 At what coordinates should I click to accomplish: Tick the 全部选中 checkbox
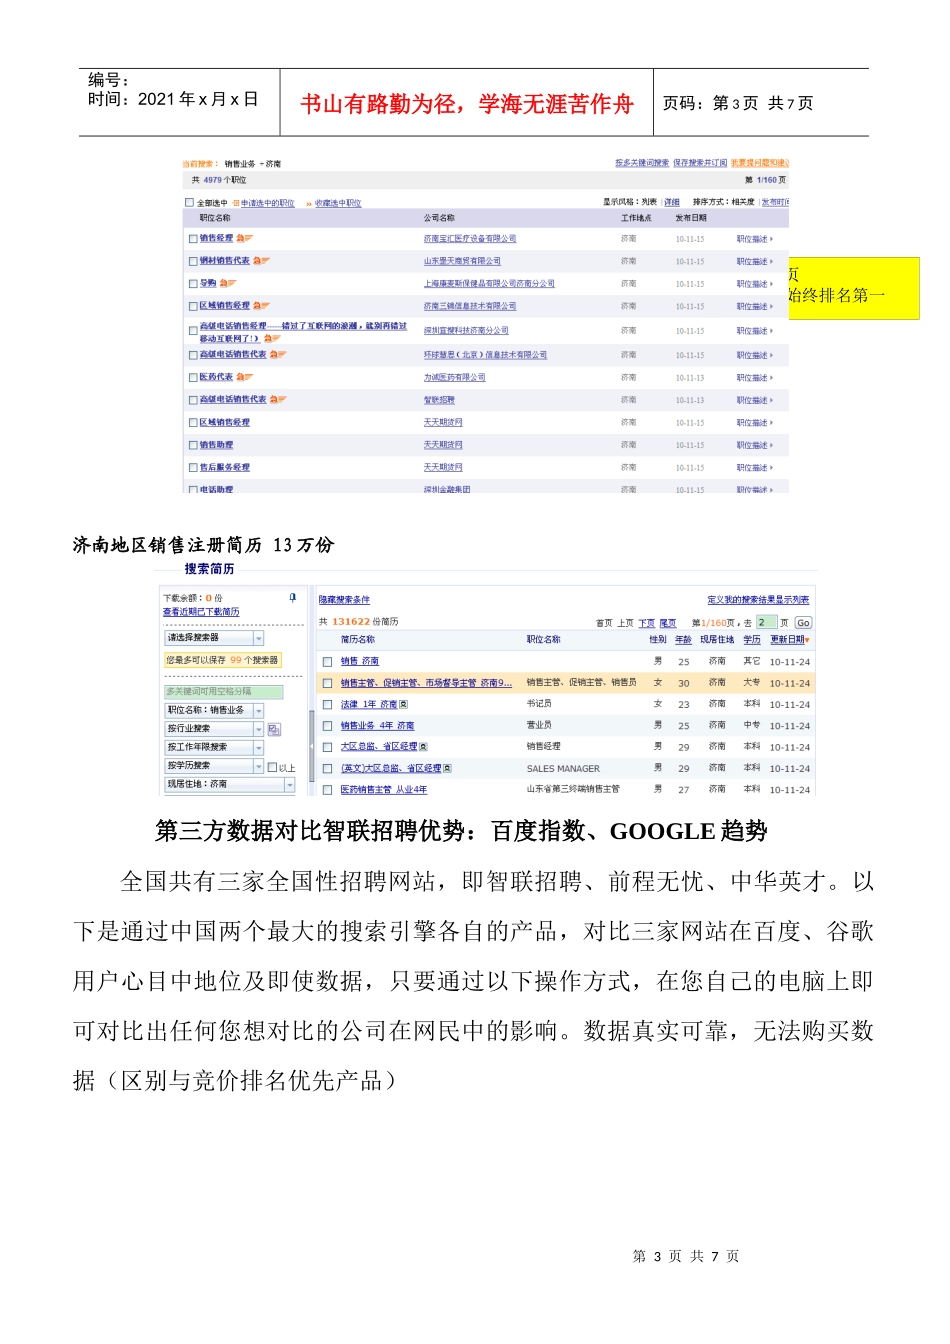(x=190, y=203)
